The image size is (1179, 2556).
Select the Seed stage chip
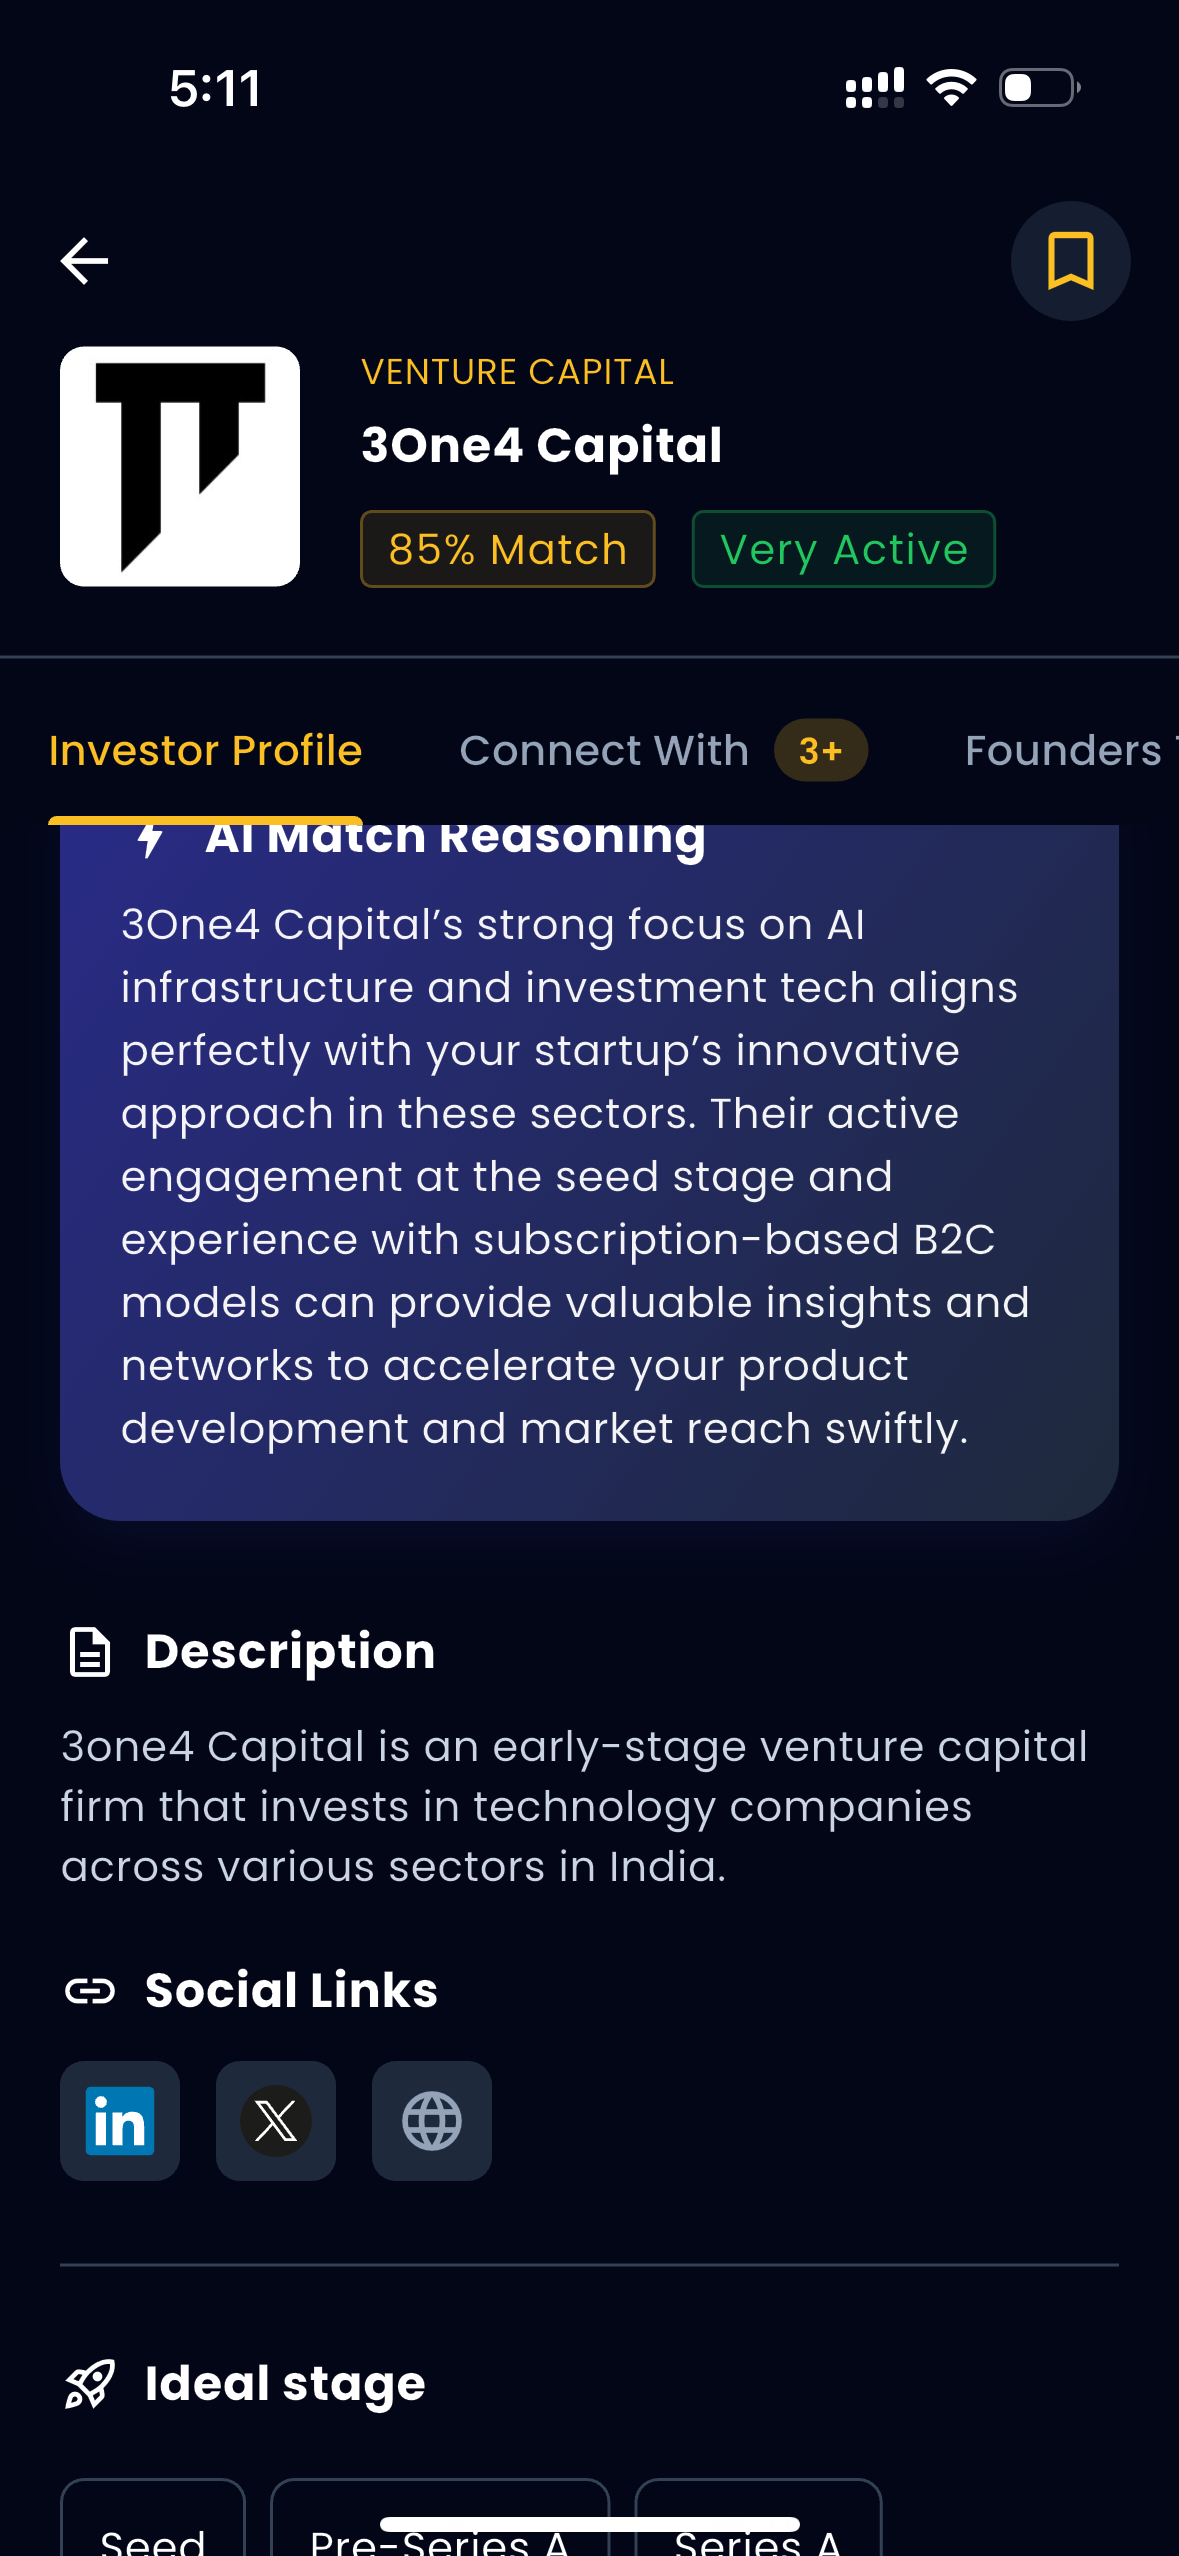click(x=153, y=2535)
